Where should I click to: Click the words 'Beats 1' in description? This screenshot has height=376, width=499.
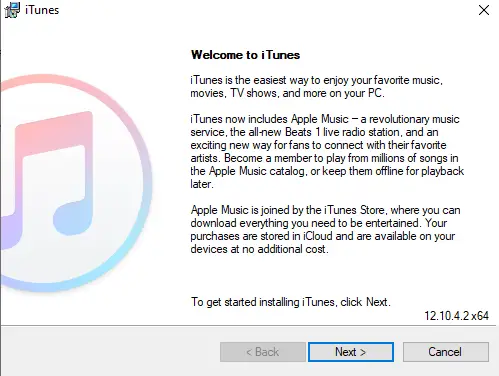coord(303,132)
